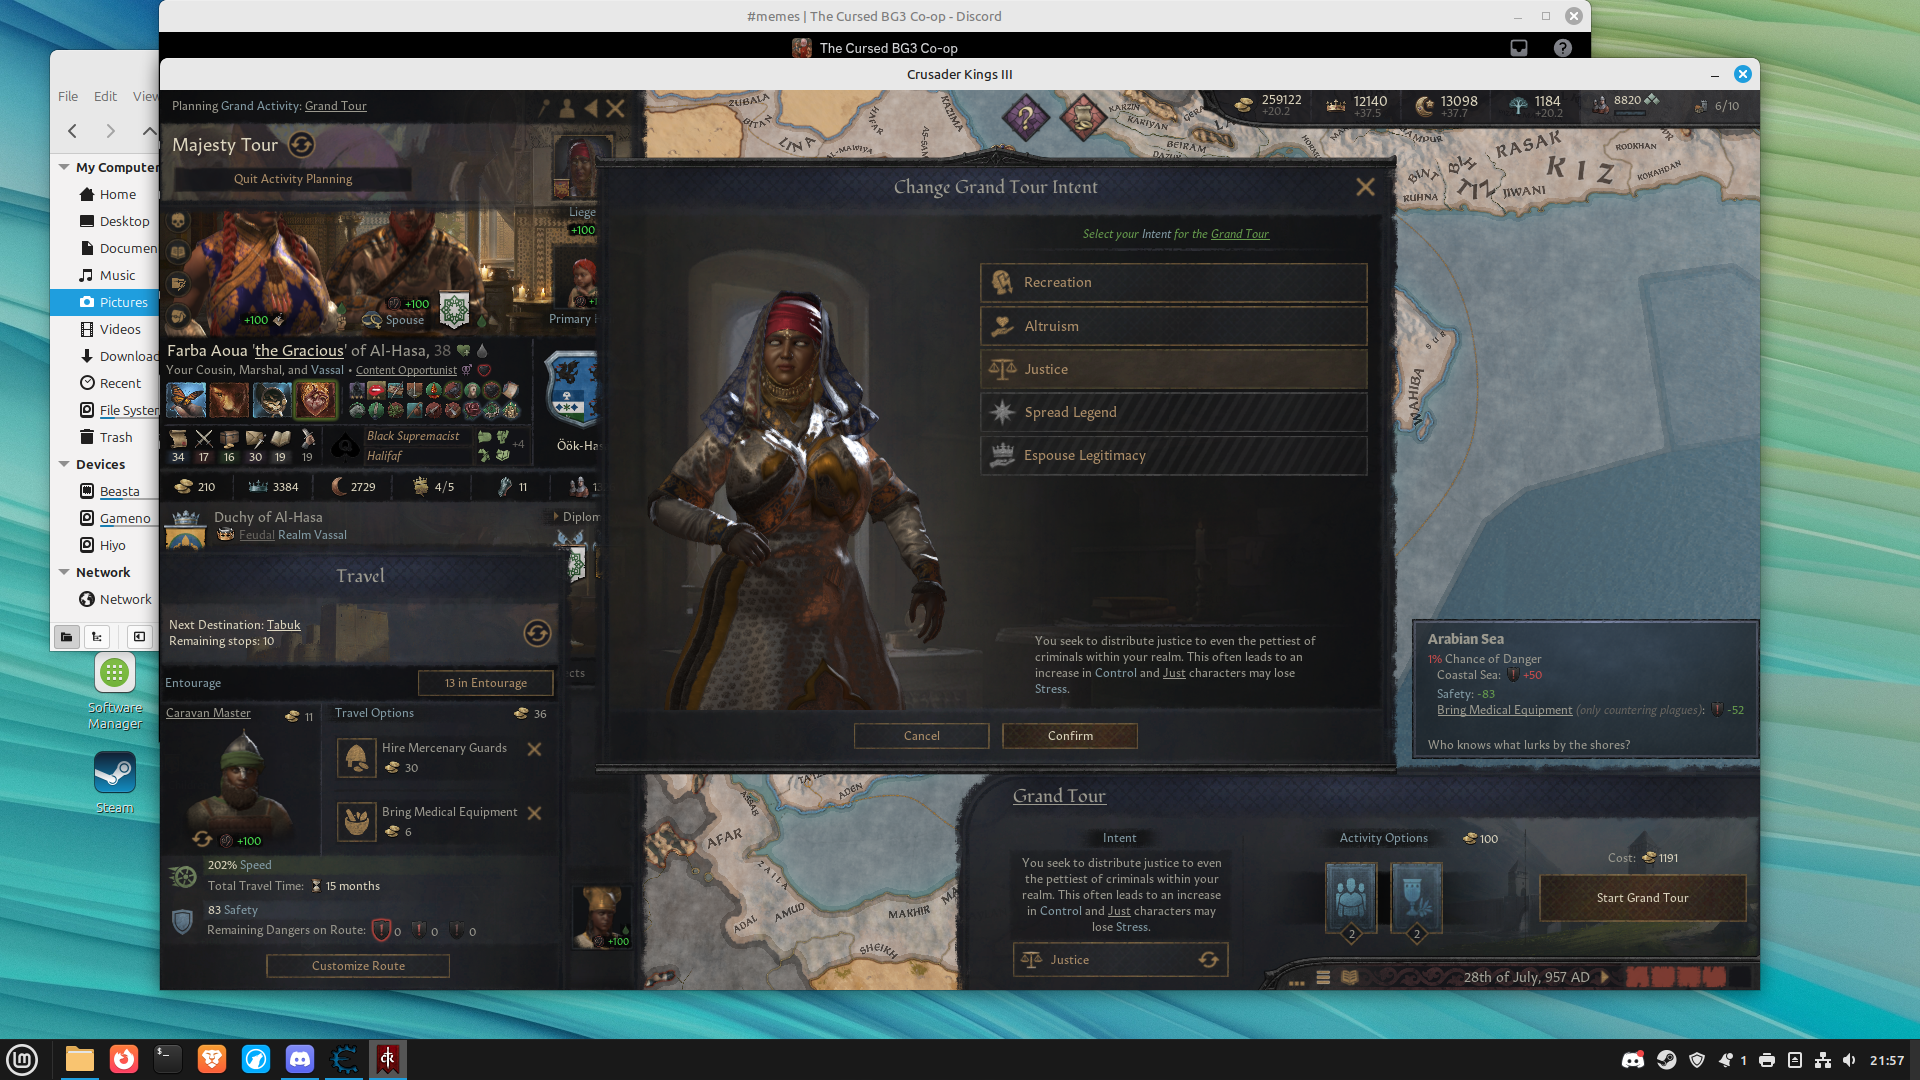Click the domain limit indicator showing 6/10
Image resolution: width=1920 pixels, height=1080 pixels.
(x=1717, y=106)
